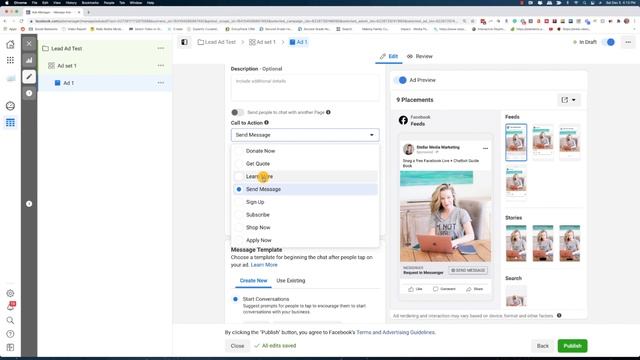Open the Chrome menu in menu bar
This screenshot has width=640, height=360.
pos(20,2)
